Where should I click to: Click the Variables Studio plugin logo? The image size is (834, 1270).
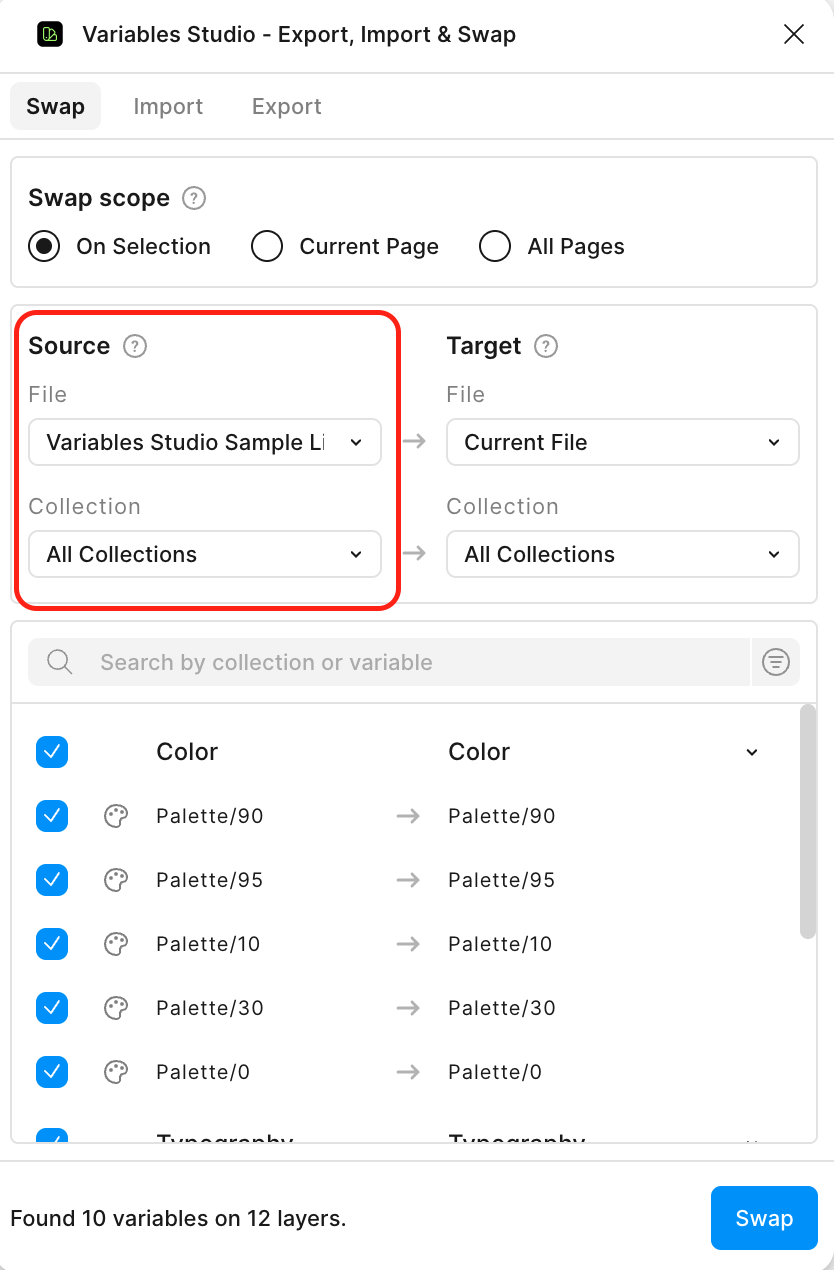click(49, 34)
